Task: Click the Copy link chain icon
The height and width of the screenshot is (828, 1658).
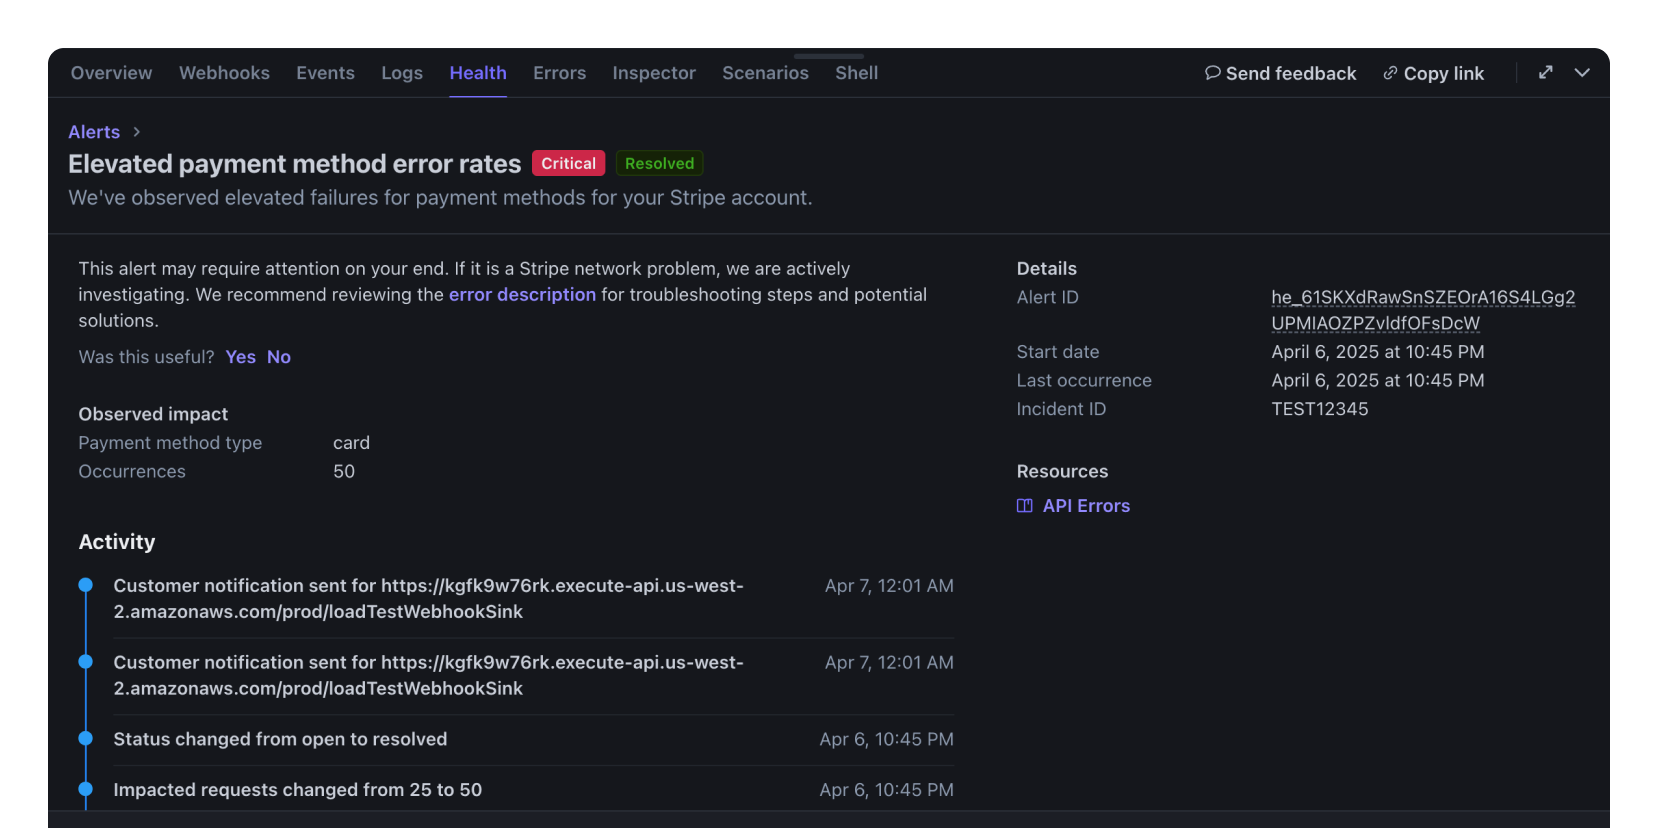Action: (x=1390, y=73)
